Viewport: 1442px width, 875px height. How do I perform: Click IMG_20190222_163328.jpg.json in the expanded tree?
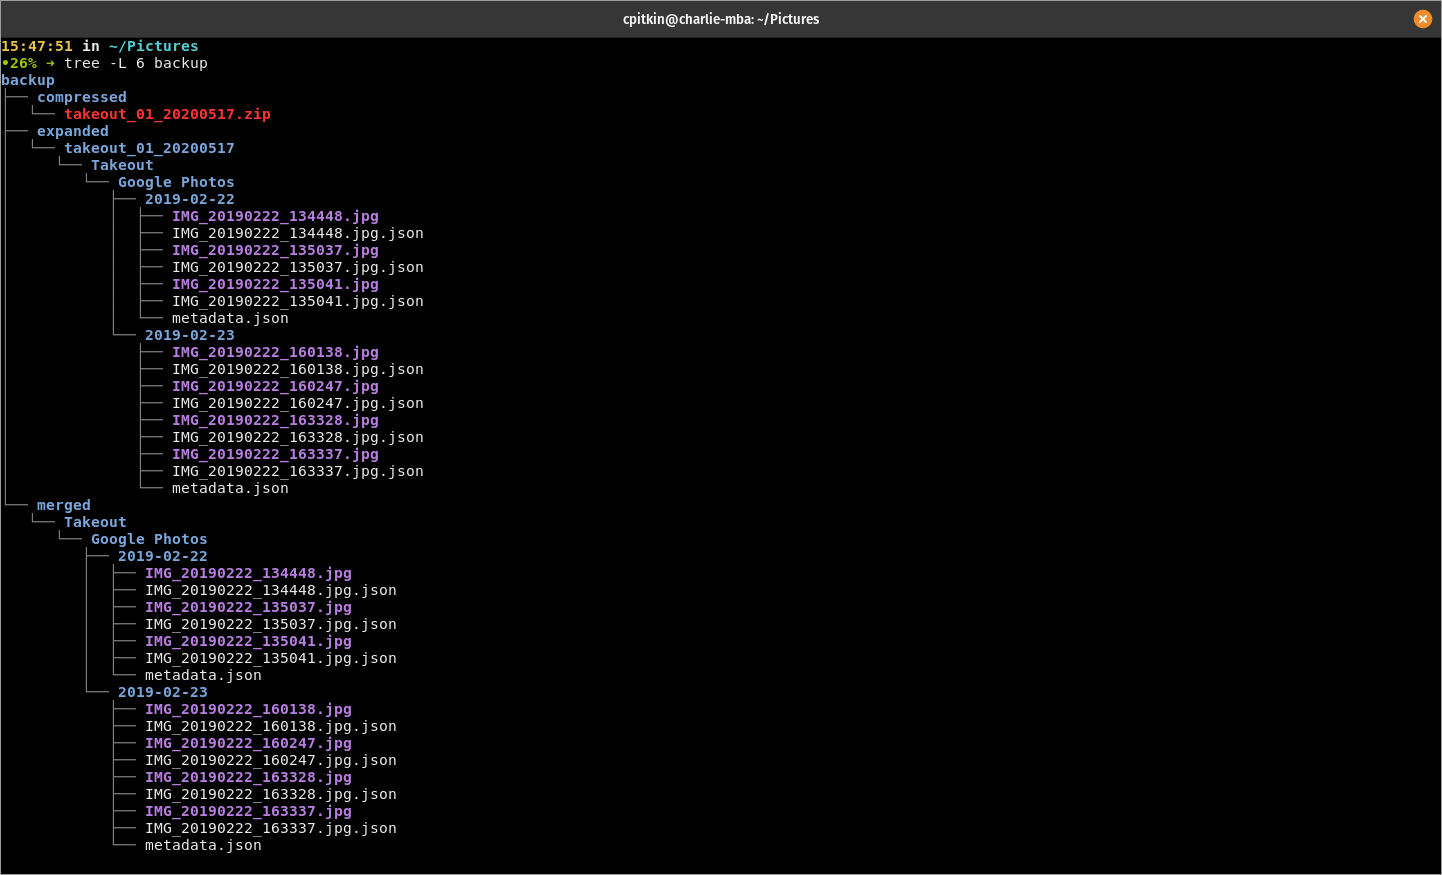[298, 437]
